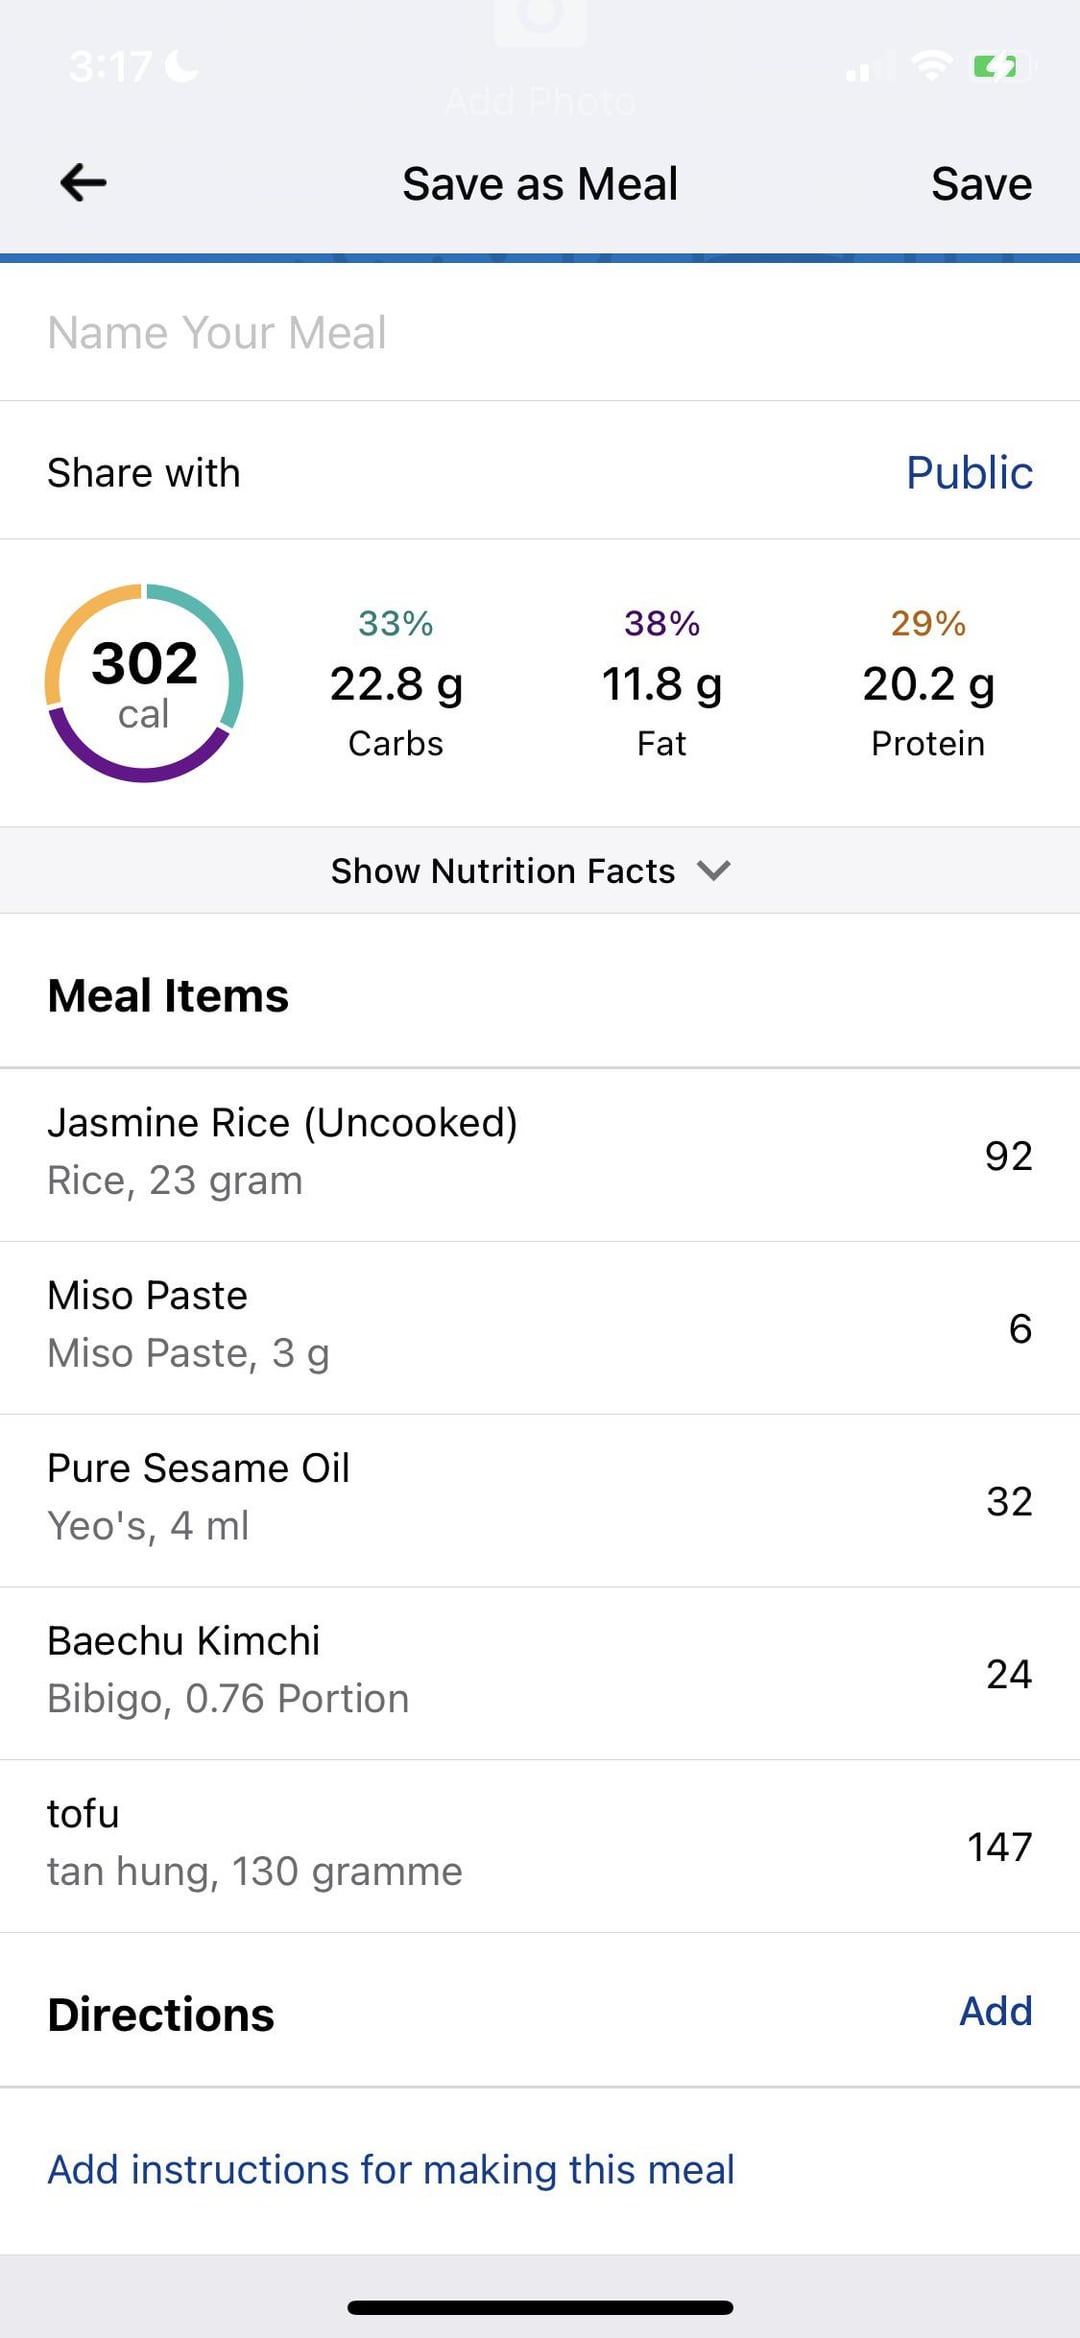Tap the 33% Carbs macro value
Viewport: 1080px width, 2338px height.
coord(396,684)
